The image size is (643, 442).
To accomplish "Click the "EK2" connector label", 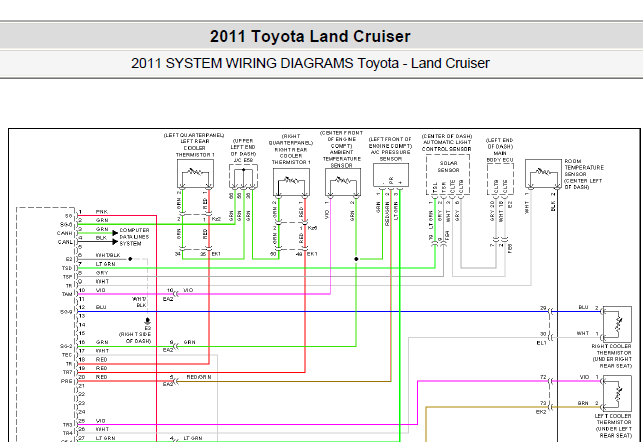I will click(541, 412).
